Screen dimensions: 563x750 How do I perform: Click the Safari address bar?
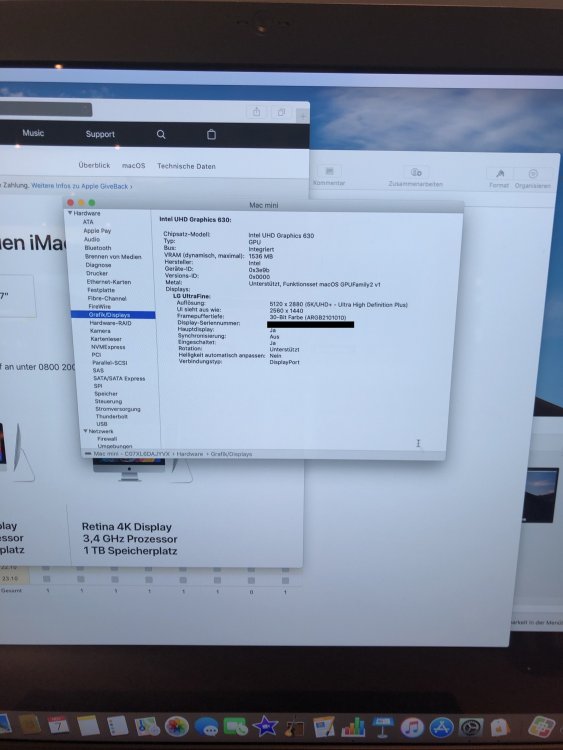(45, 110)
